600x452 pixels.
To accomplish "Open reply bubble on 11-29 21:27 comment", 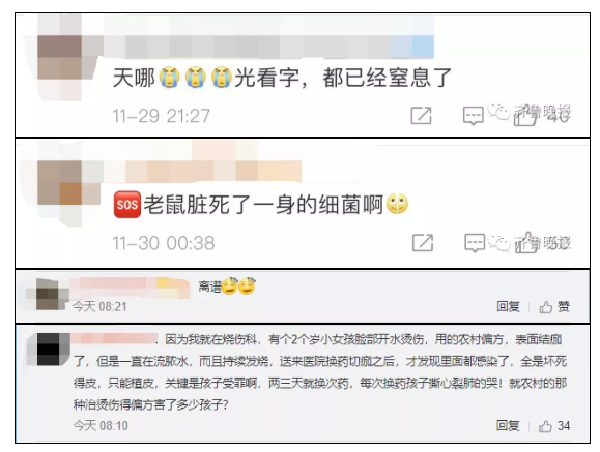I will pyautogui.click(x=473, y=116).
